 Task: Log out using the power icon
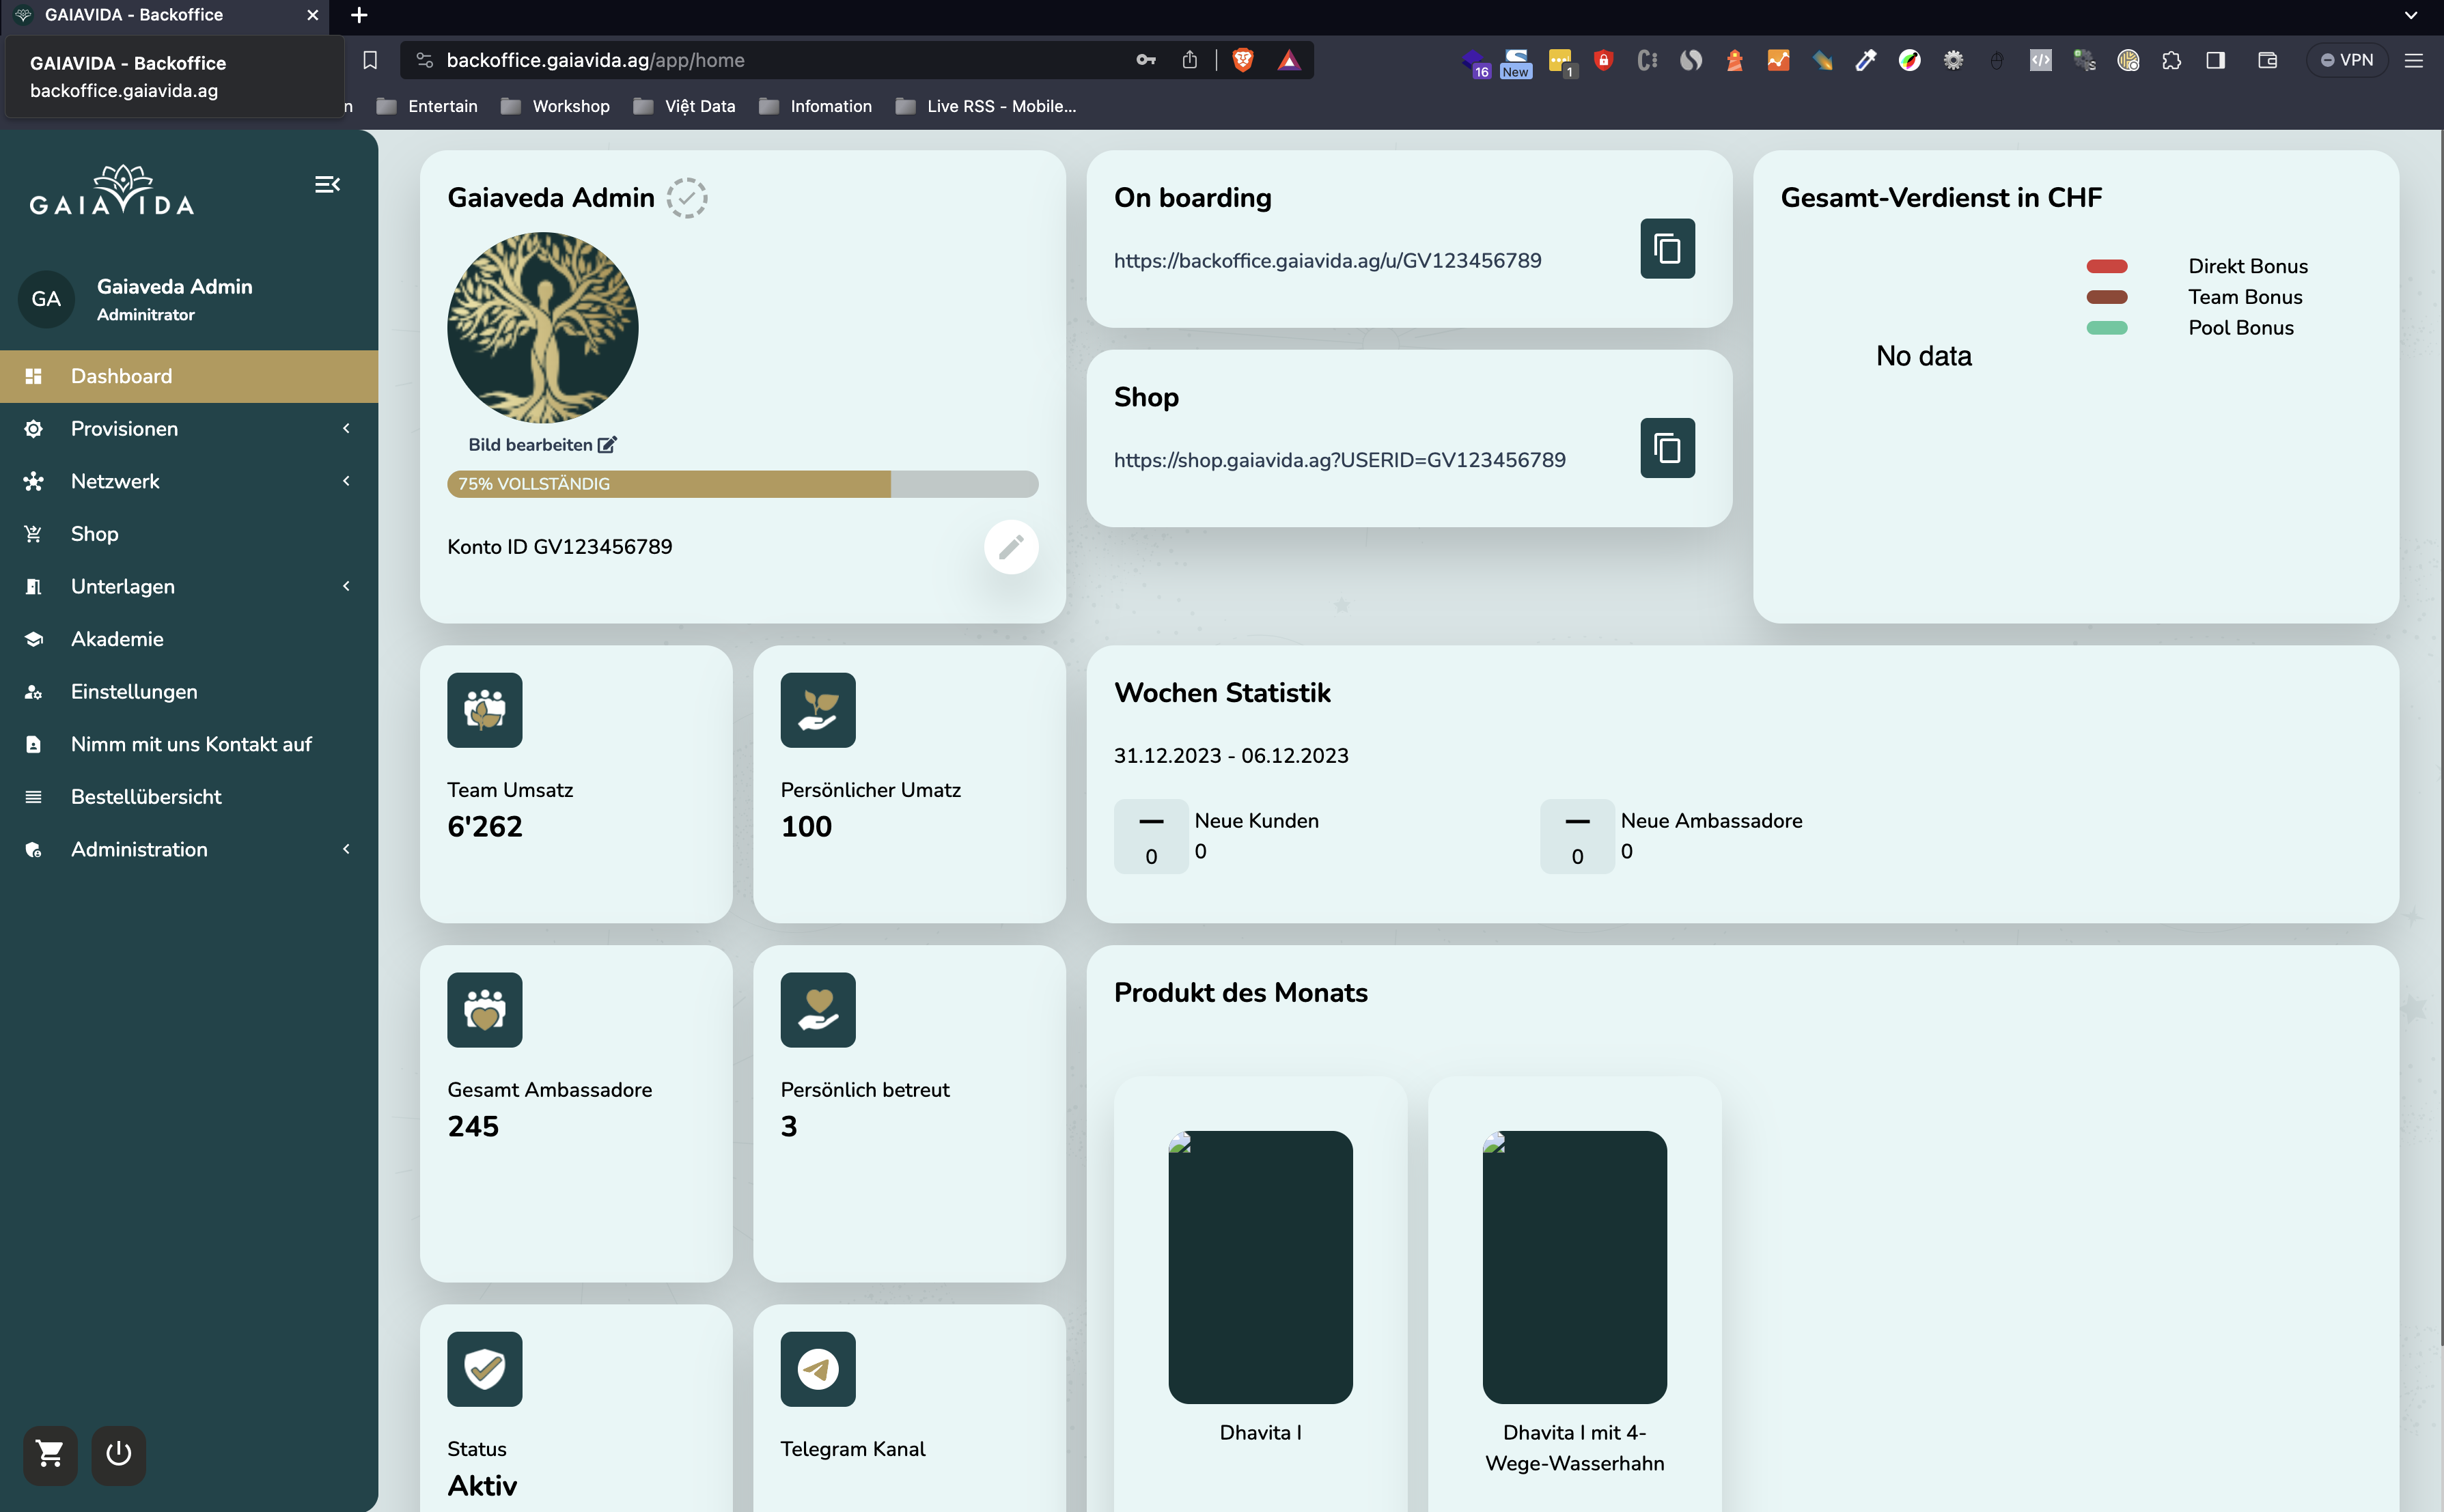click(x=119, y=1455)
